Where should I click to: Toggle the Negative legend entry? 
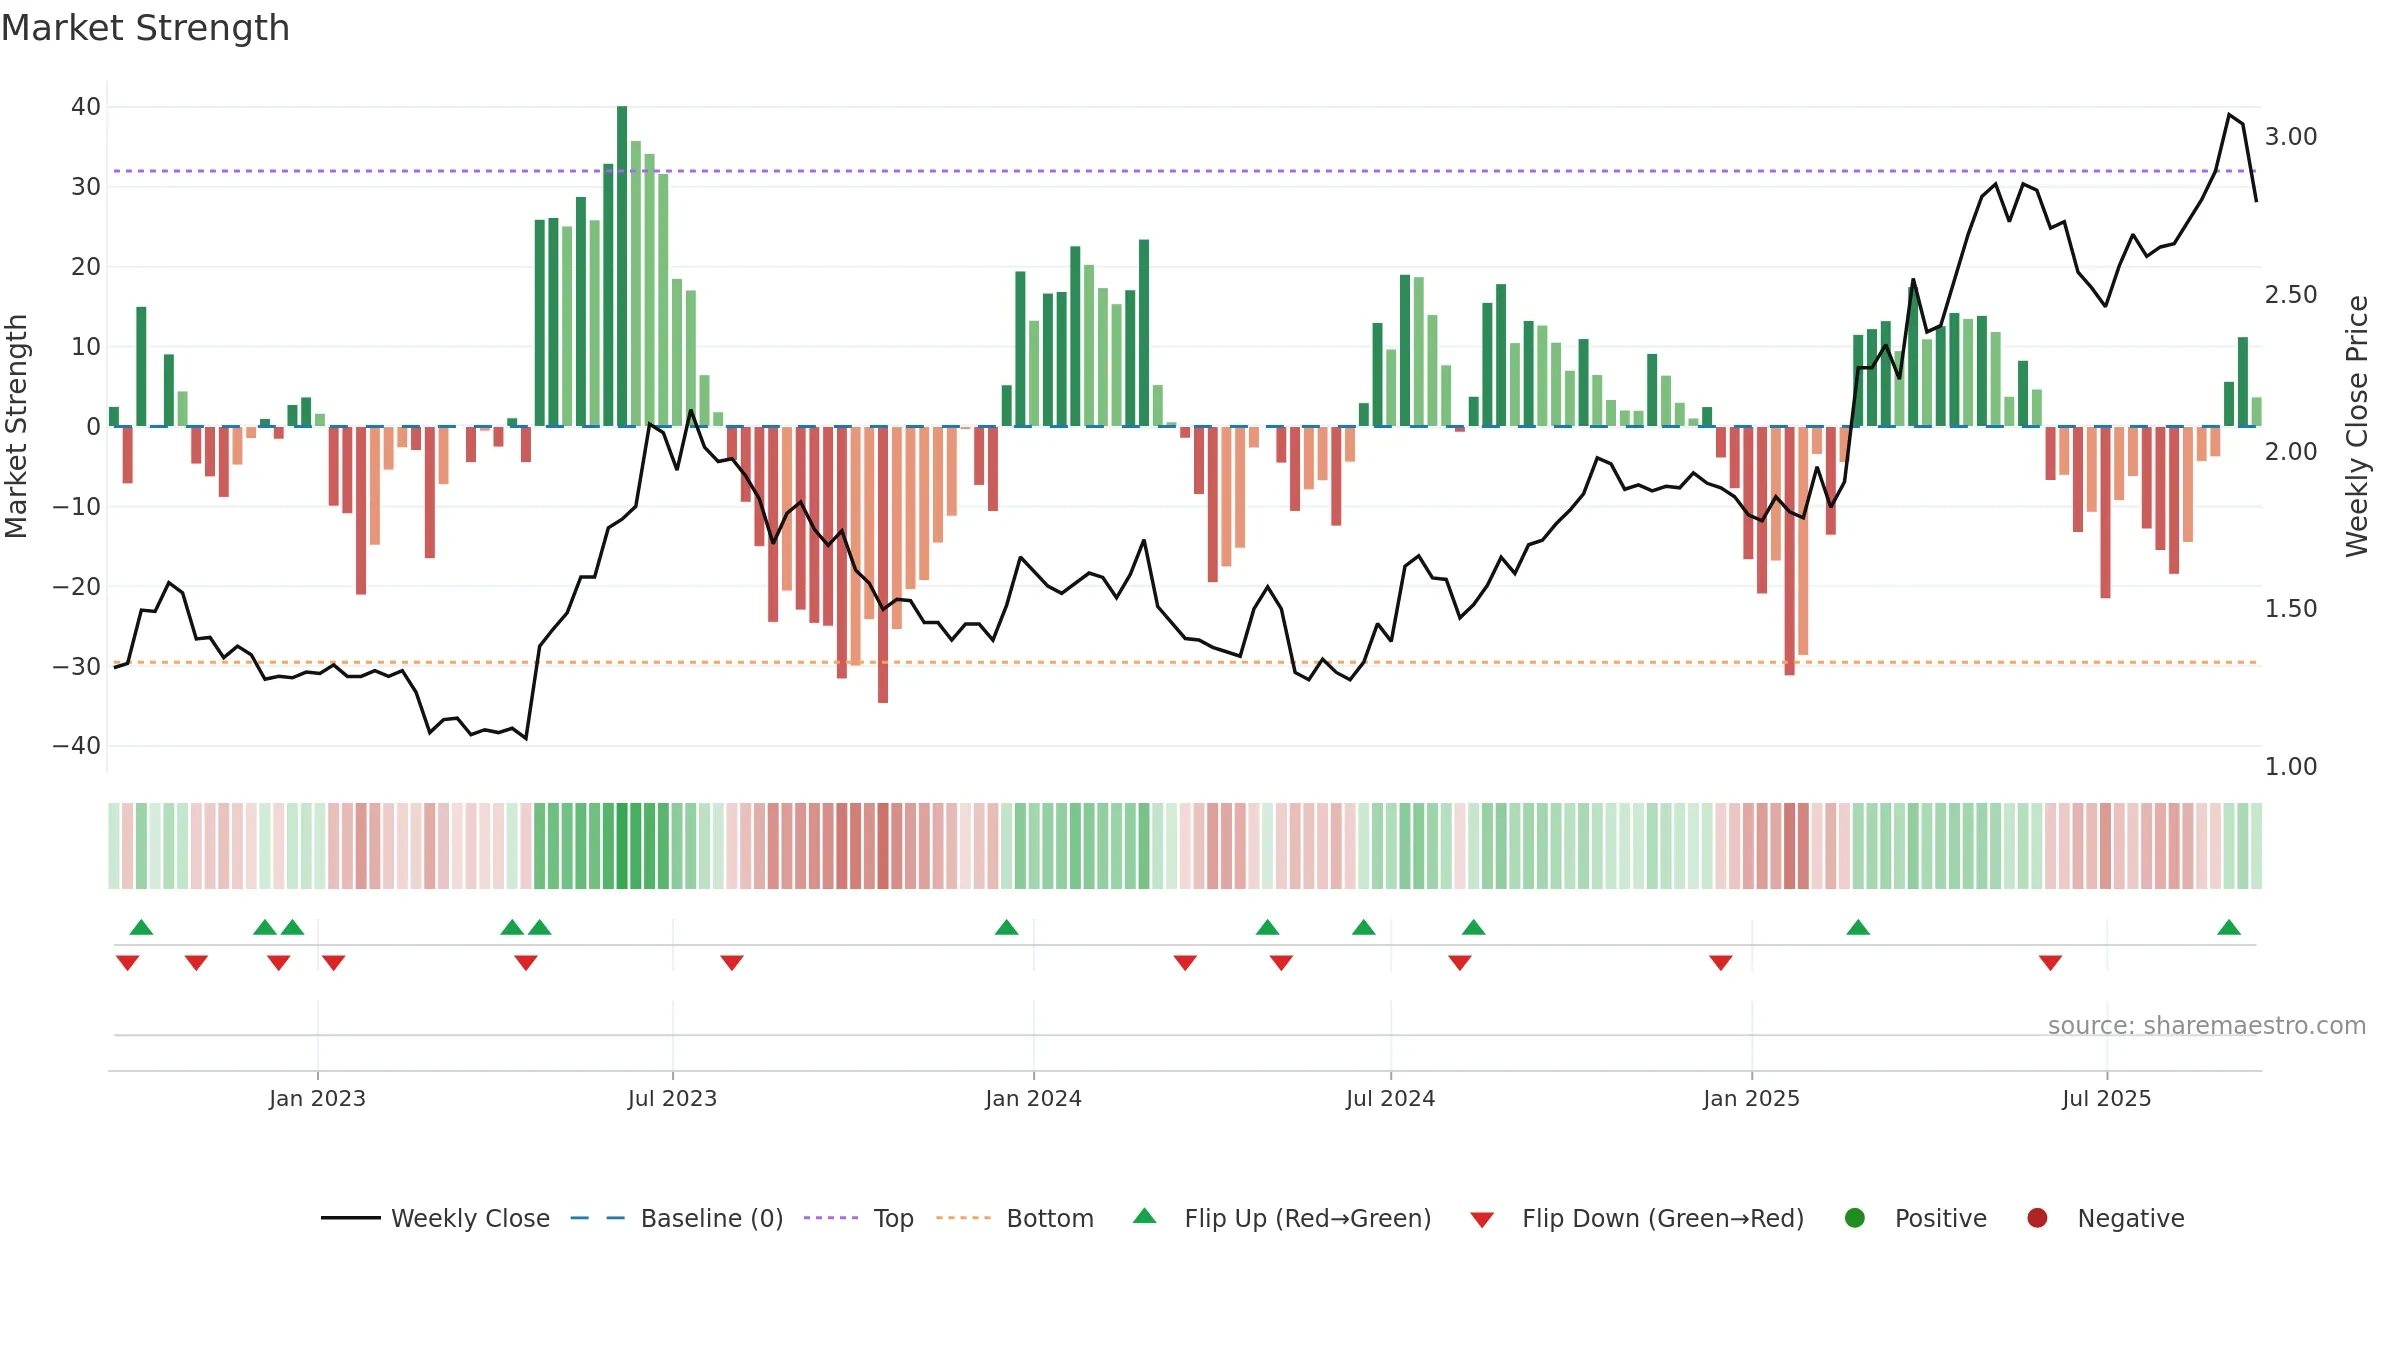click(x=2105, y=1218)
